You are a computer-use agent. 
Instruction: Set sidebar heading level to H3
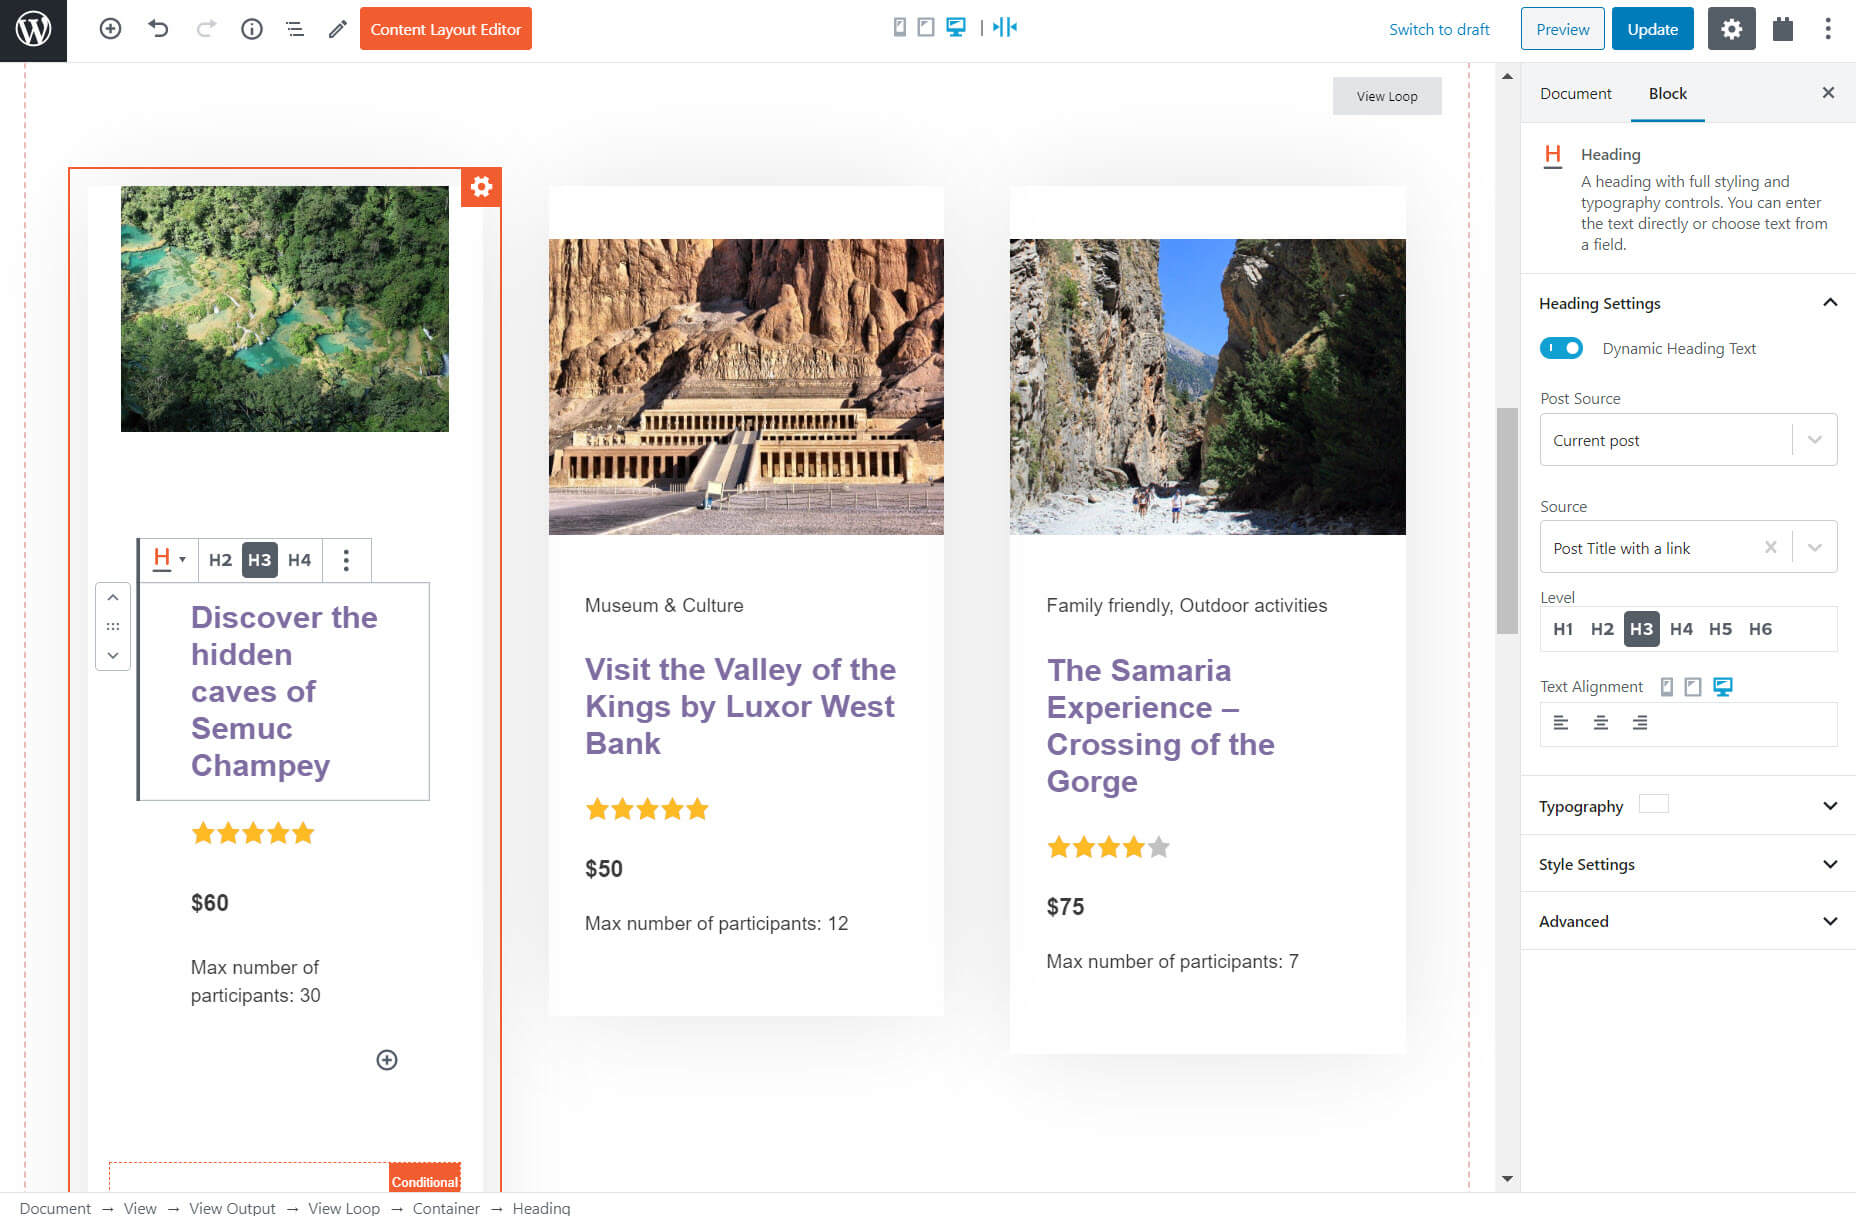[x=1642, y=629]
